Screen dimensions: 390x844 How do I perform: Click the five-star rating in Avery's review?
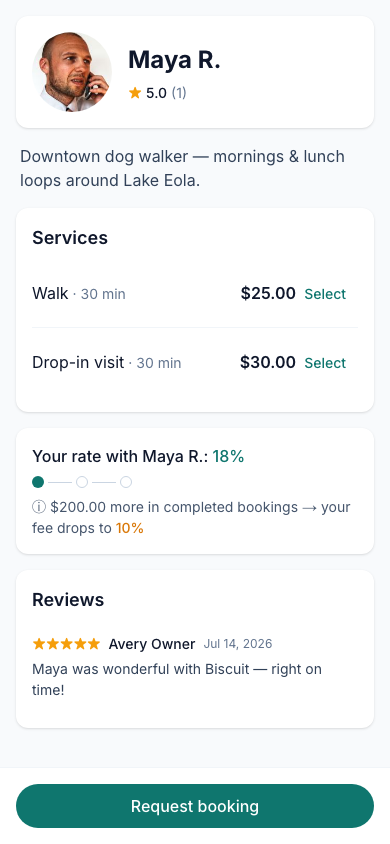coord(66,644)
